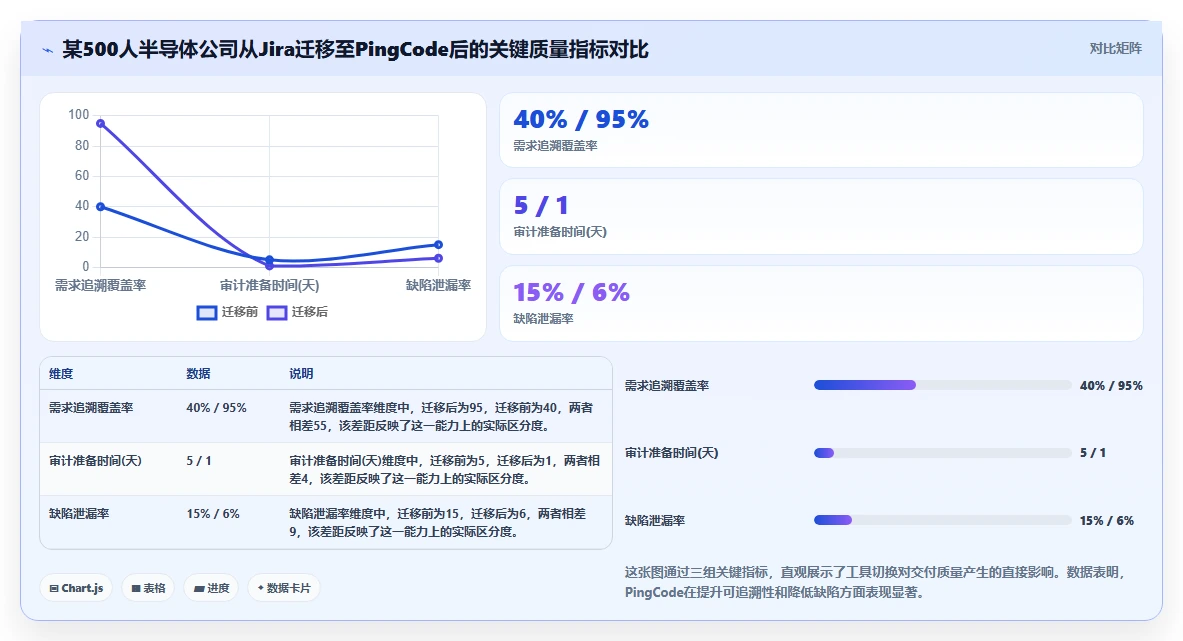Viewport: 1183px width, 641px height.
Task: Toggle the 迁移后 legend swatch
Action: pos(277,312)
